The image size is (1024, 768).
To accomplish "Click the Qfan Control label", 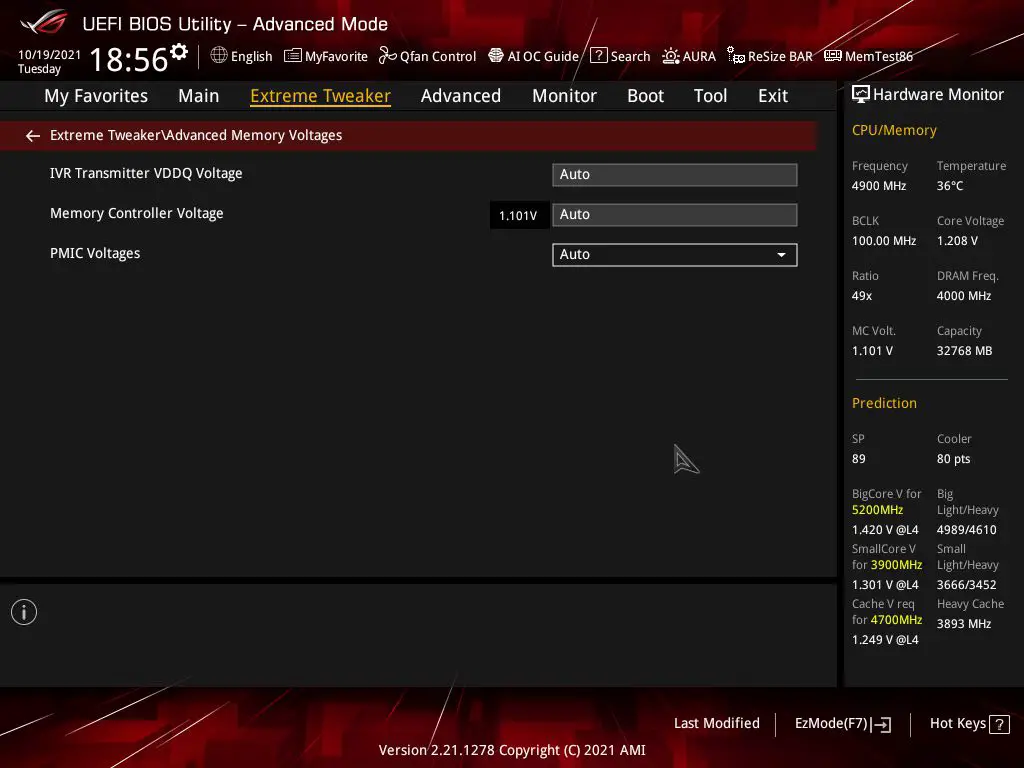I will pos(438,56).
